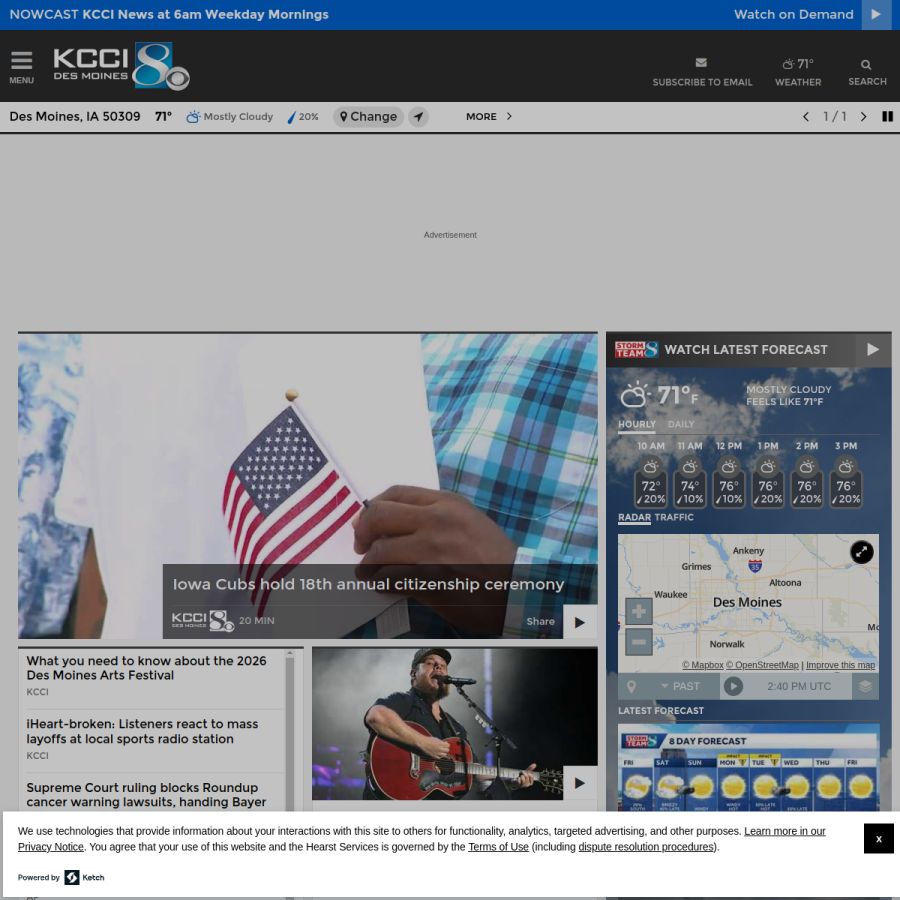Viewport: 900px width, 900px height.
Task: Click the current conditions 71°F icon
Action: pyautogui.click(x=635, y=394)
